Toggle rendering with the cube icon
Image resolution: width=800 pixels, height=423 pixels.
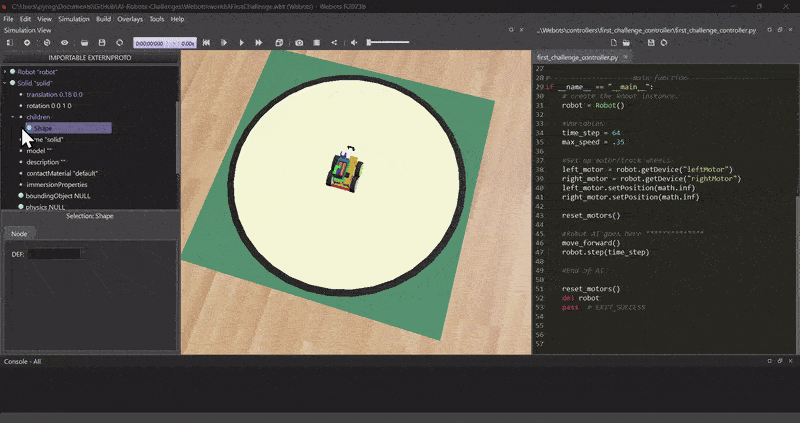[x=279, y=43]
